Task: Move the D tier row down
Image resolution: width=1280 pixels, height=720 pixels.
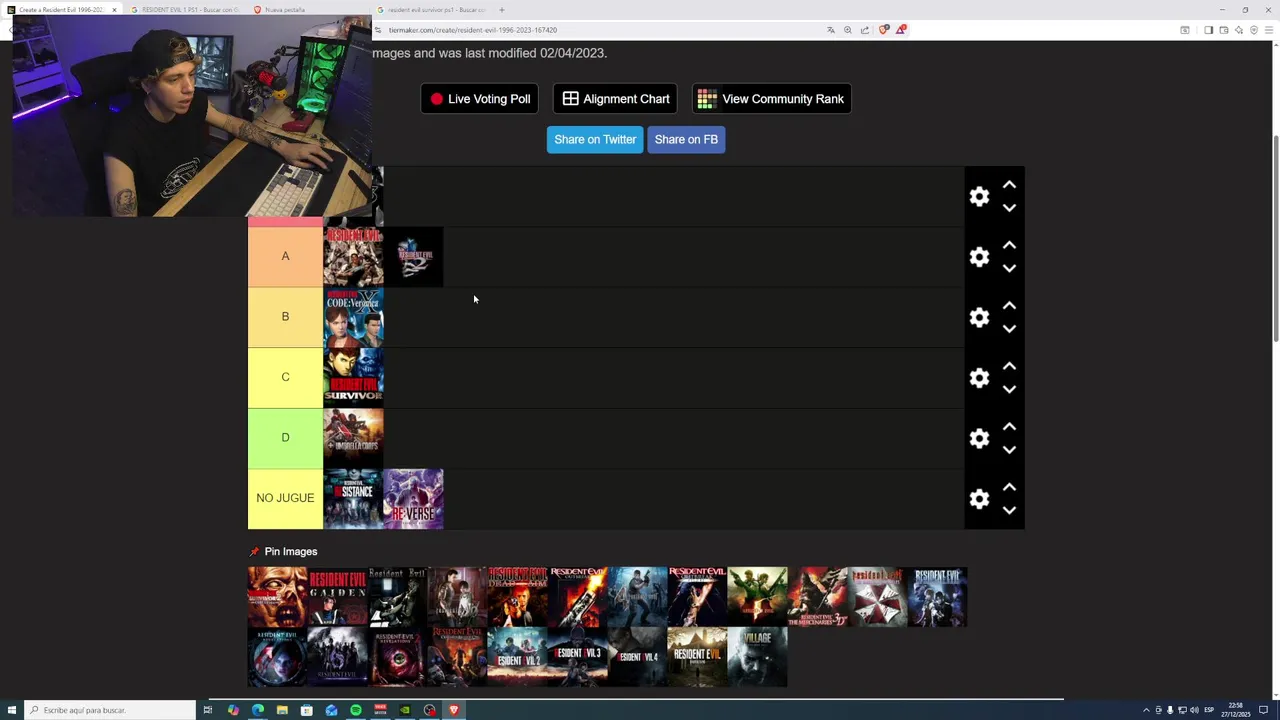Action: (x=1009, y=450)
